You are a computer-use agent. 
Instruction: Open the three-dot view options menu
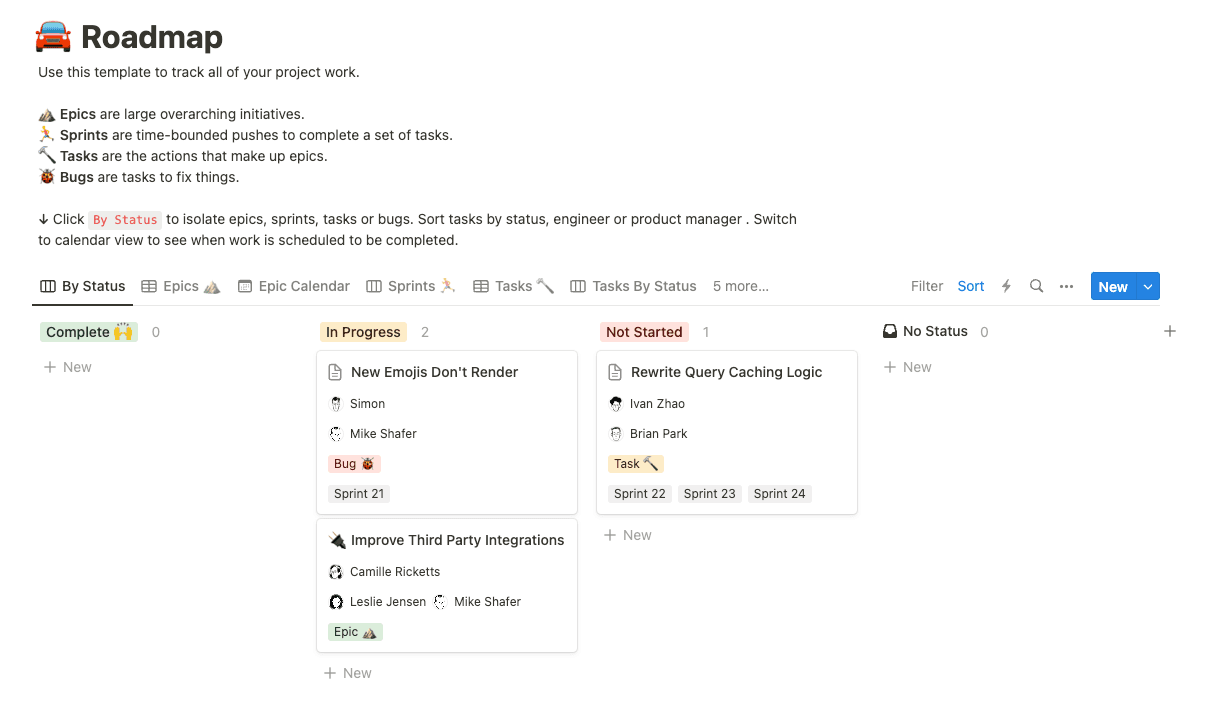pos(1066,286)
